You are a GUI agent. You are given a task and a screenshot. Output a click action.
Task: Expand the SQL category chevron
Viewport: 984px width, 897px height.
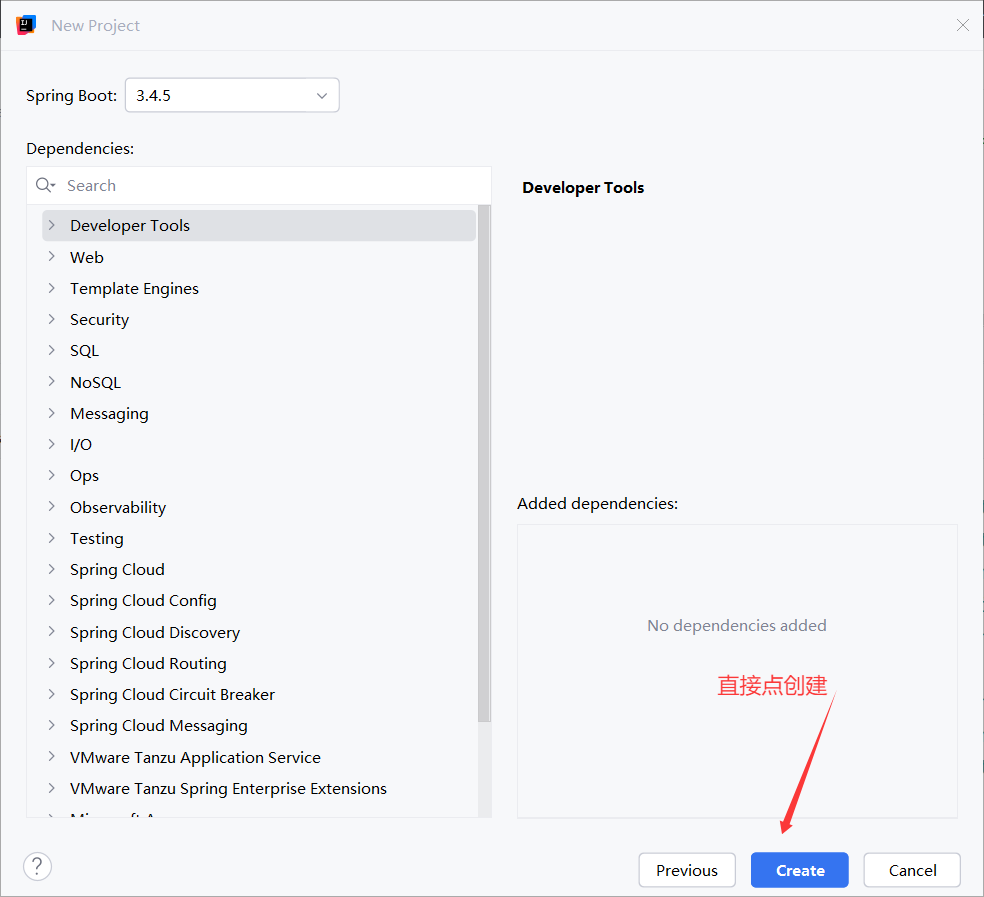coord(52,350)
